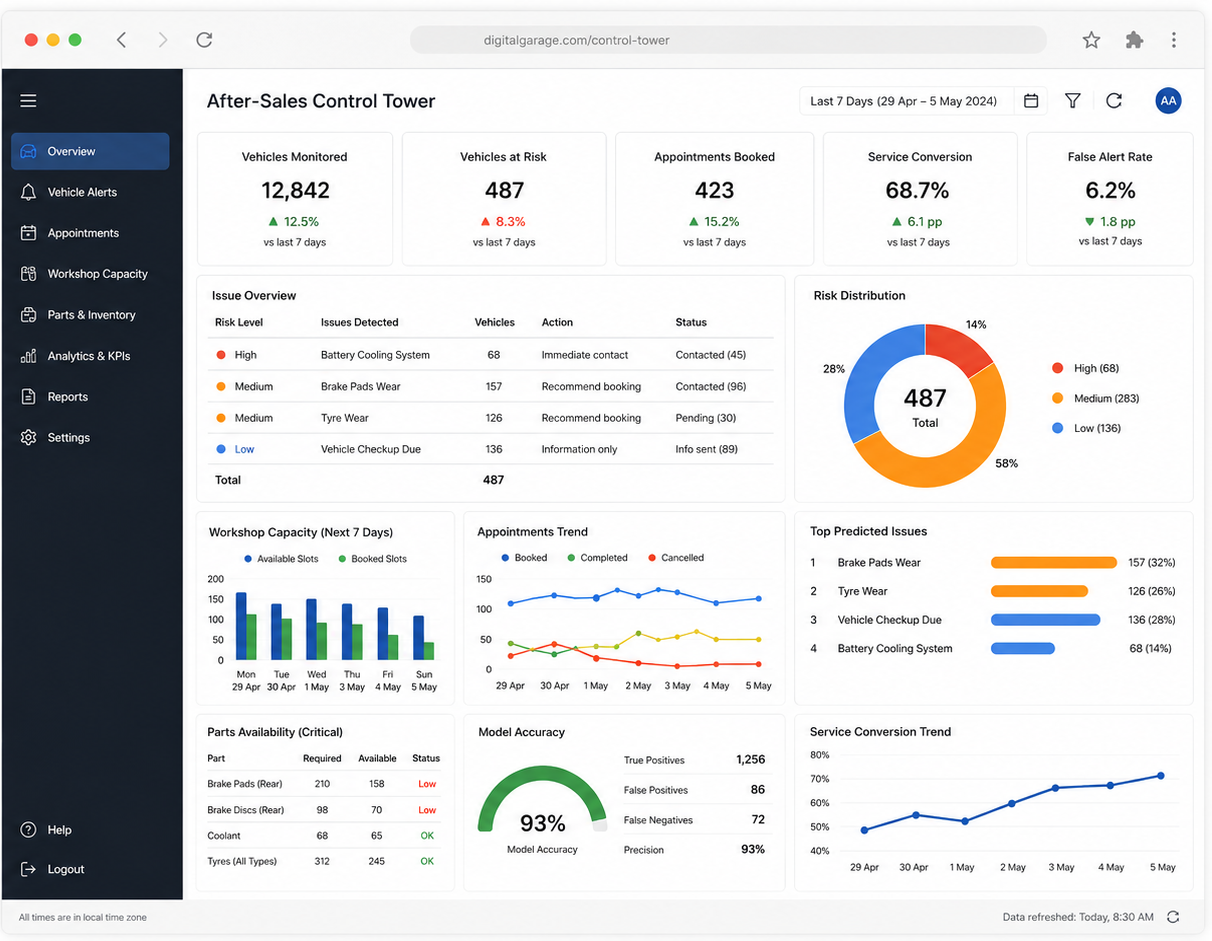Screen dimensions: 1212x941
Task: Click the False Positives value 86
Action: [x=758, y=790]
